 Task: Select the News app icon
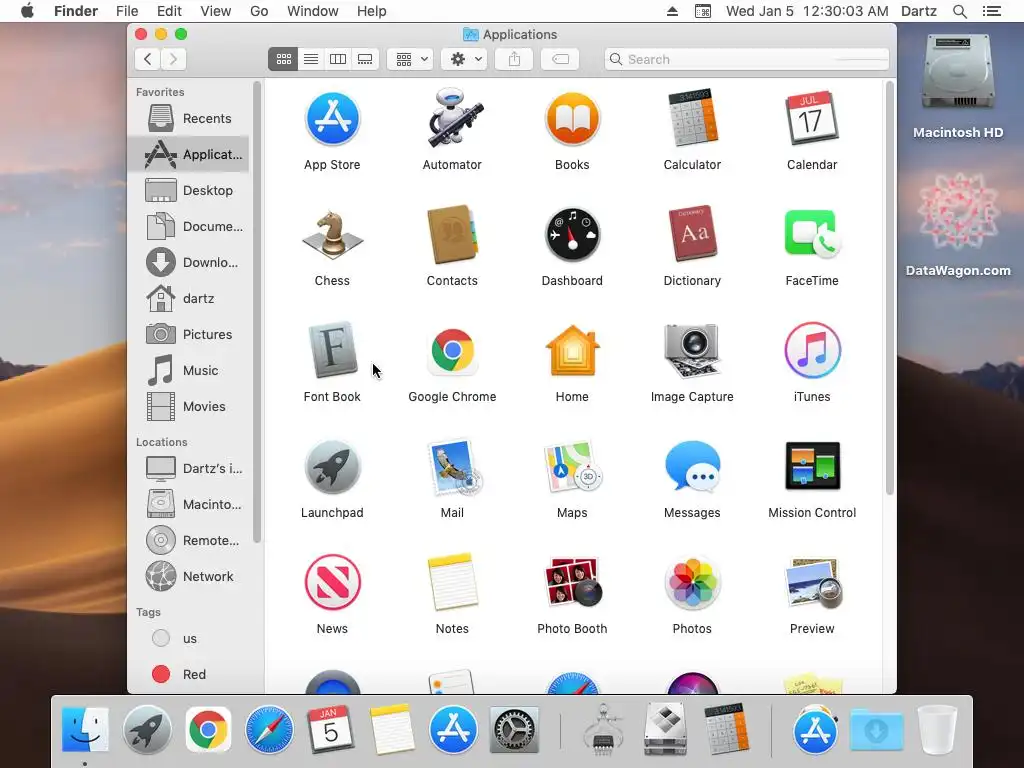click(x=332, y=583)
